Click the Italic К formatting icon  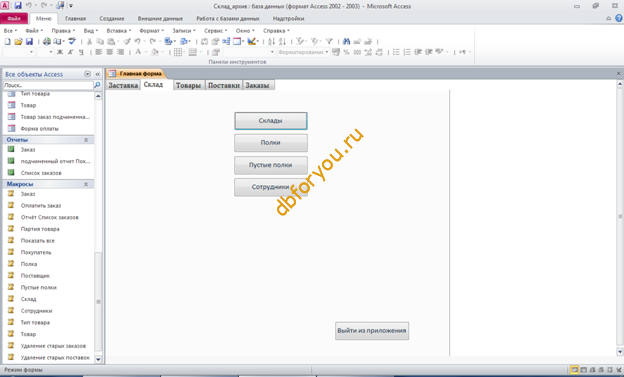[x=70, y=52]
